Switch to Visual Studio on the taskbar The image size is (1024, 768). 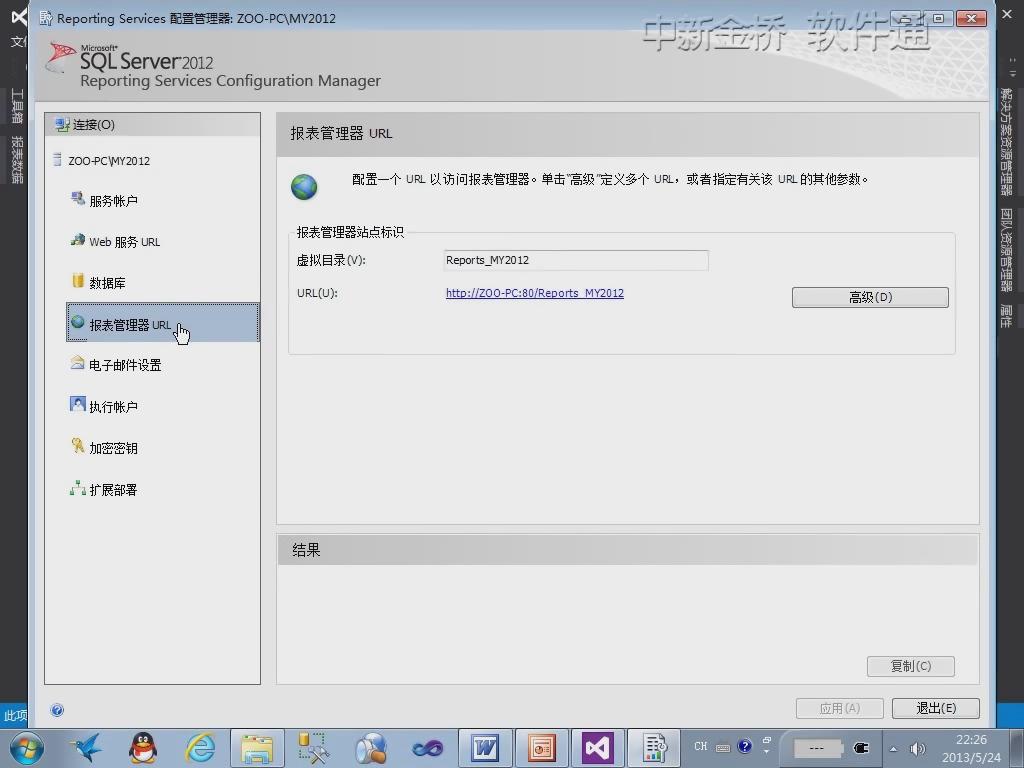[598, 748]
